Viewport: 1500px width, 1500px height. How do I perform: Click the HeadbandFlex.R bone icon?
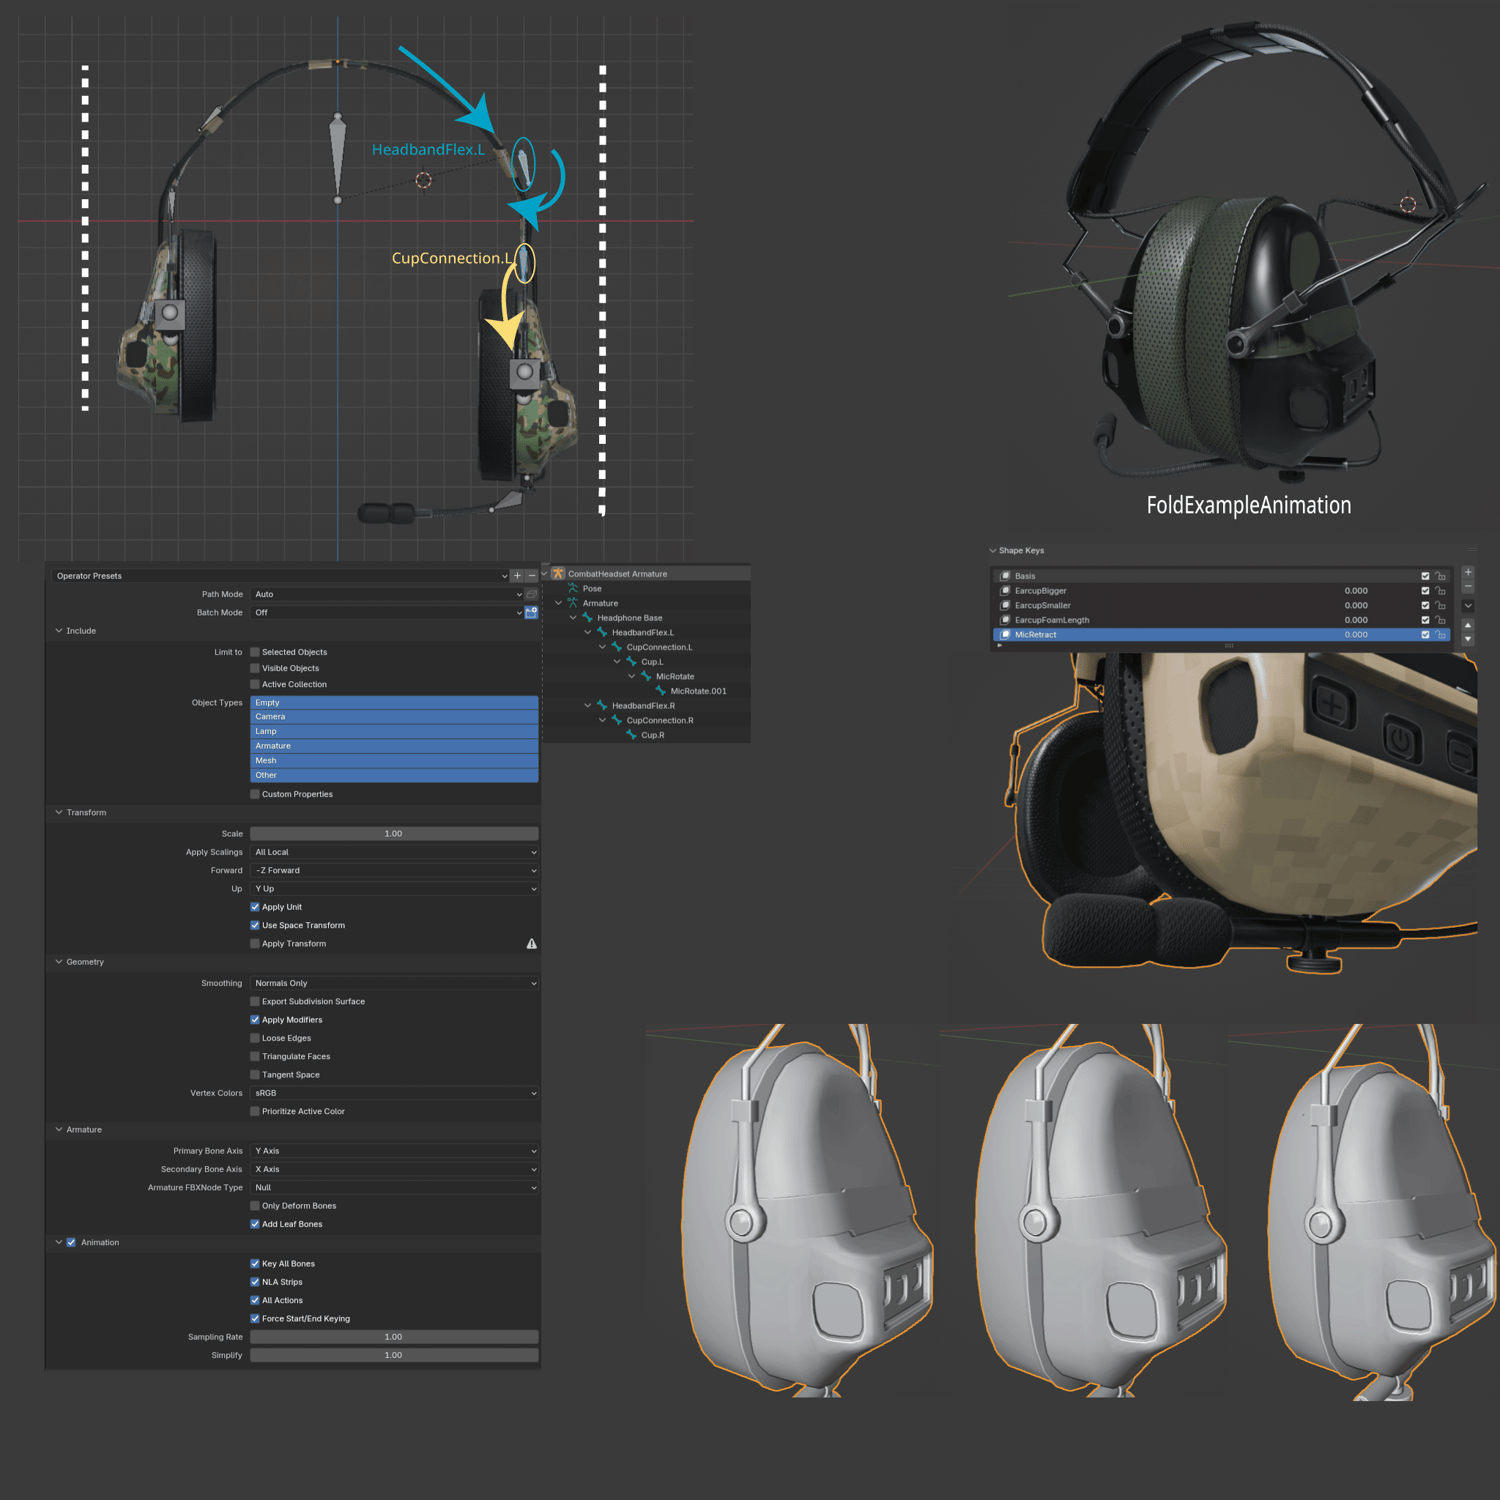click(602, 706)
